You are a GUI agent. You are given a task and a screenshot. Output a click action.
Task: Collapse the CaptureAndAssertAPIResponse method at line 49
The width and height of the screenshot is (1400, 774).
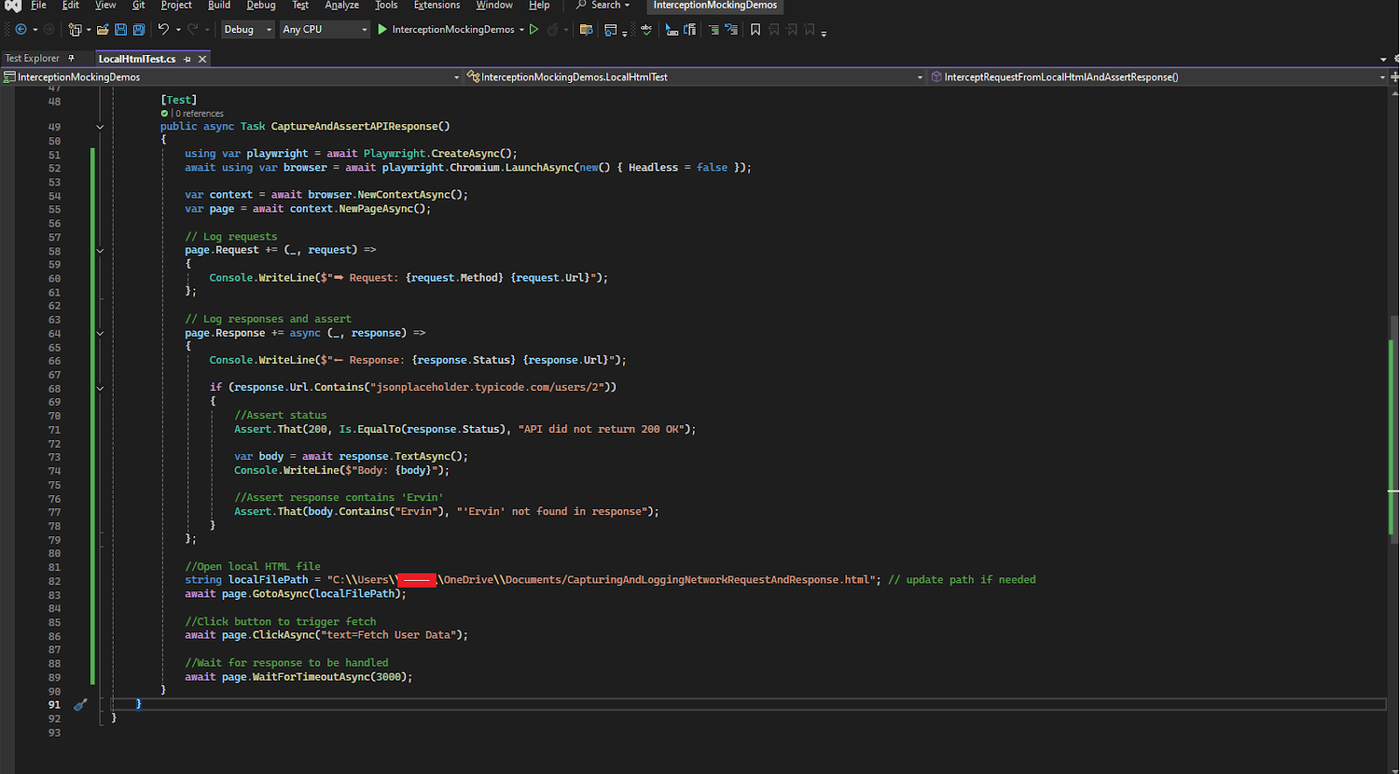click(100, 127)
